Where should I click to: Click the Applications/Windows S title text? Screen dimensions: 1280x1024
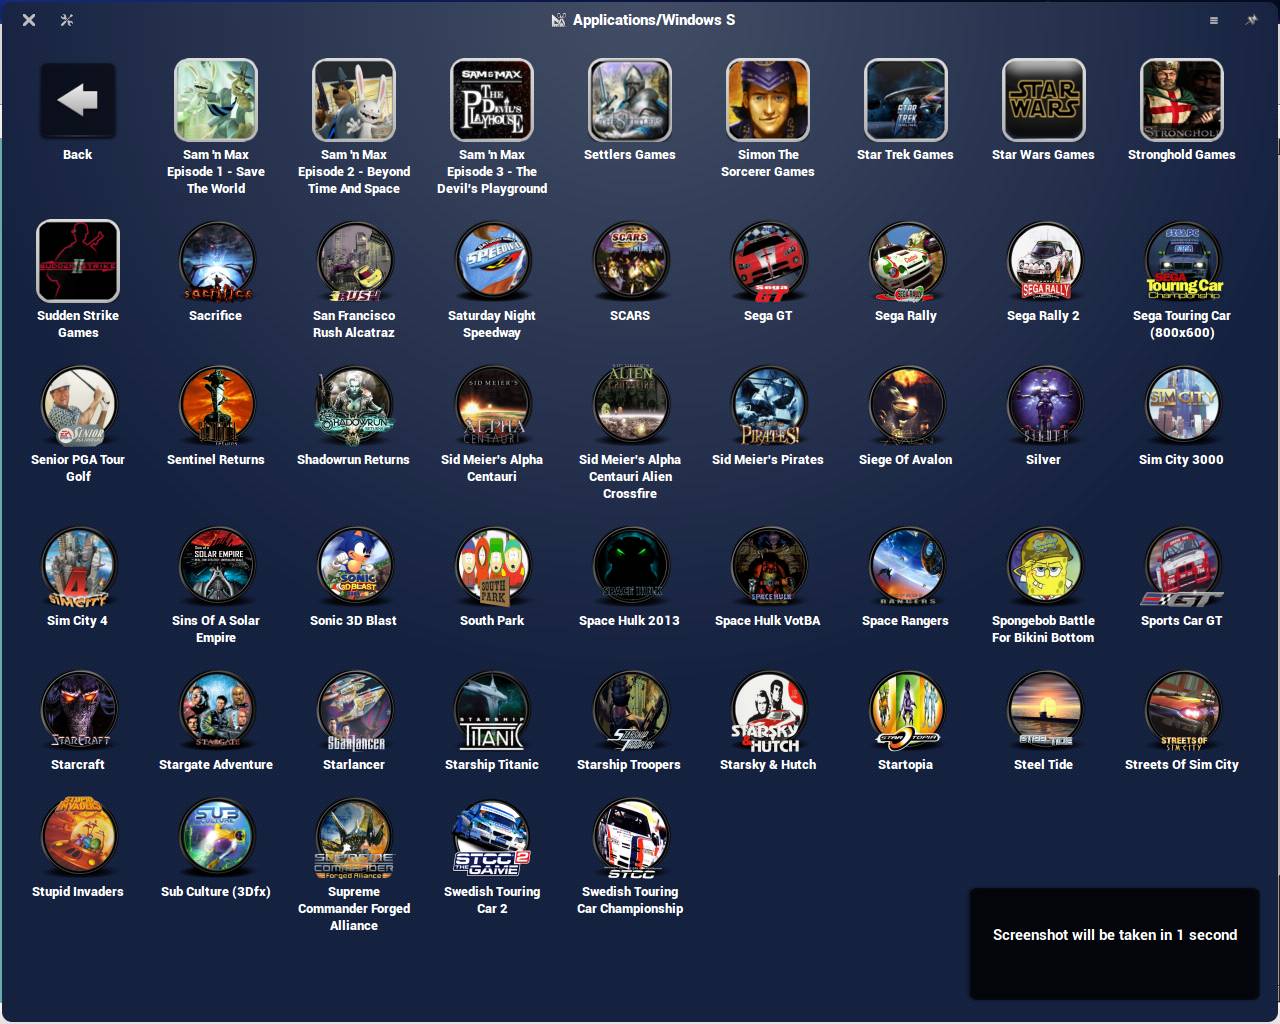pos(654,20)
